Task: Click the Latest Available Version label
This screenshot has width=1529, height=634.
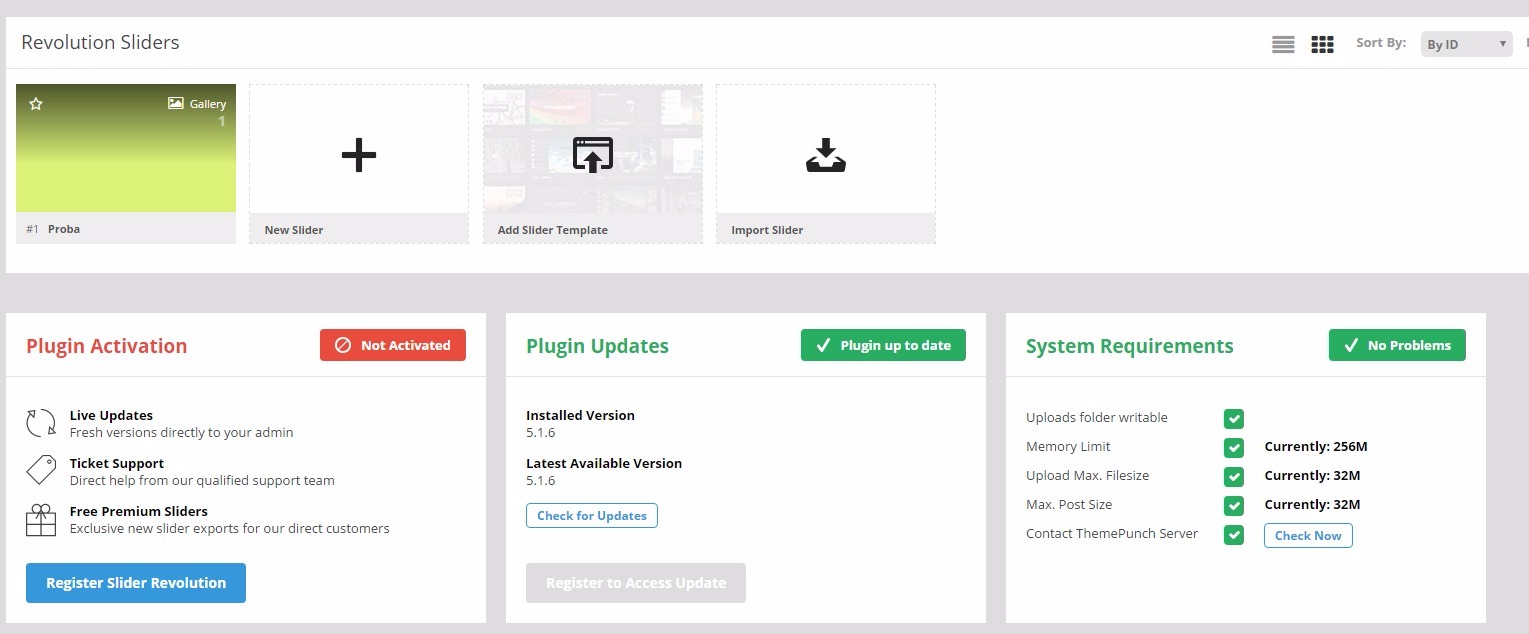Action: point(604,463)
